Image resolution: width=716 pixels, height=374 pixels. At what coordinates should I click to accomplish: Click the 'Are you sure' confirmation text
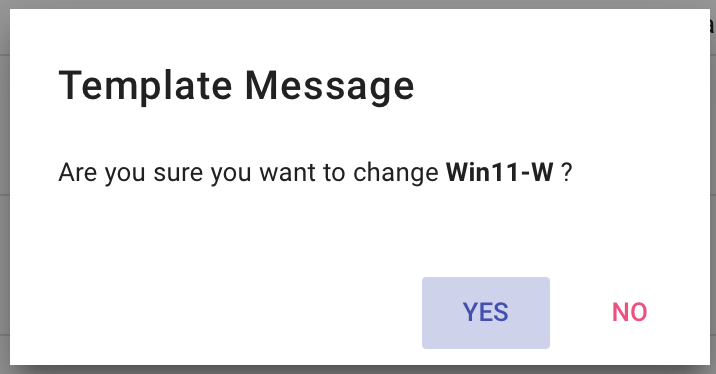pyautogui.click(x=315, y=173)
